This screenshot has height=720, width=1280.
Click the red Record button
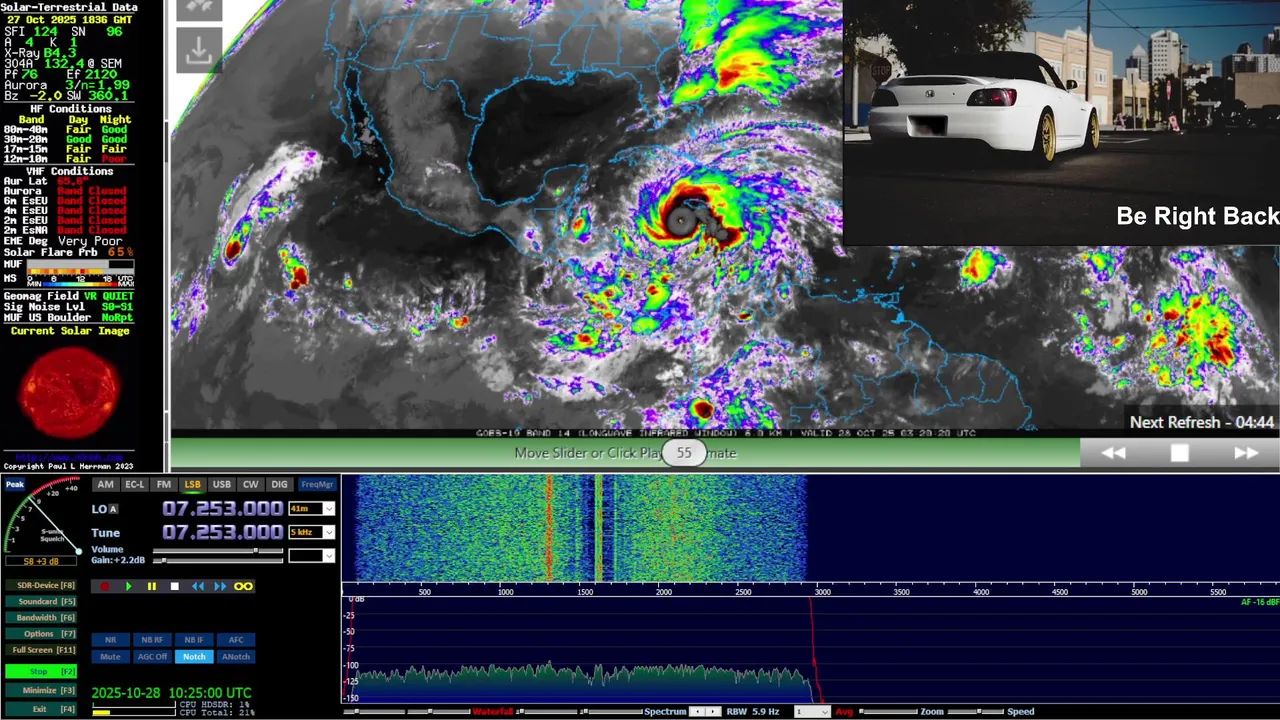[x=105, y=587]
